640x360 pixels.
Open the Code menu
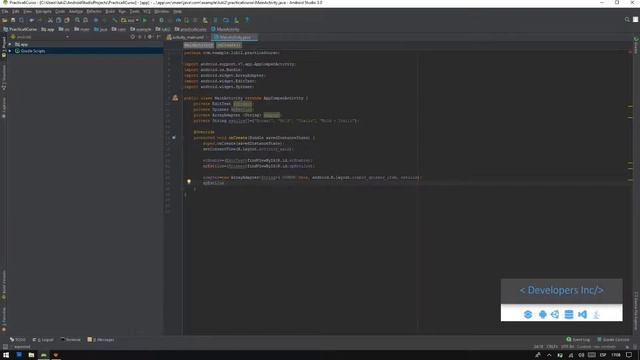coord(60,11)
